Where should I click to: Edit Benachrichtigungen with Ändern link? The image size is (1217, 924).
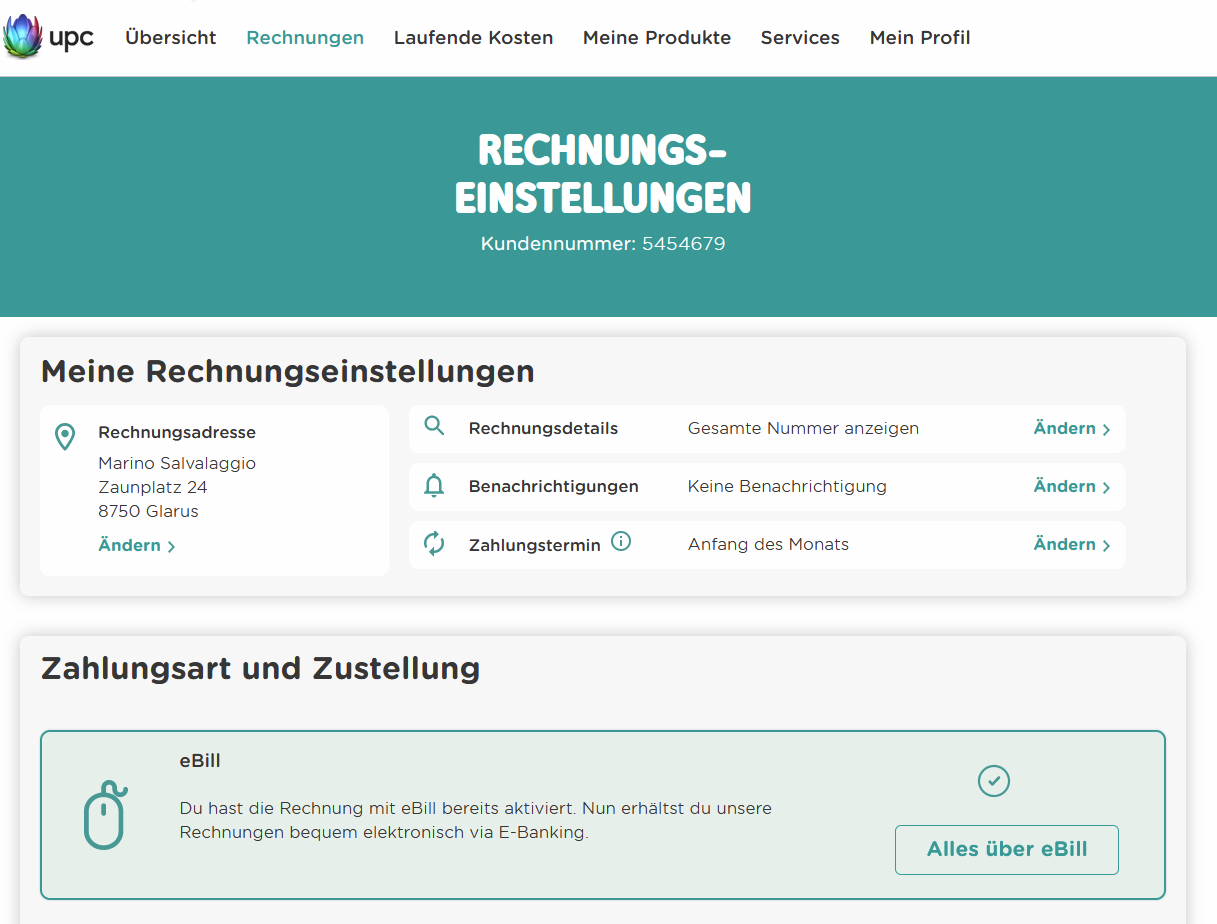tap(1071, 487)
